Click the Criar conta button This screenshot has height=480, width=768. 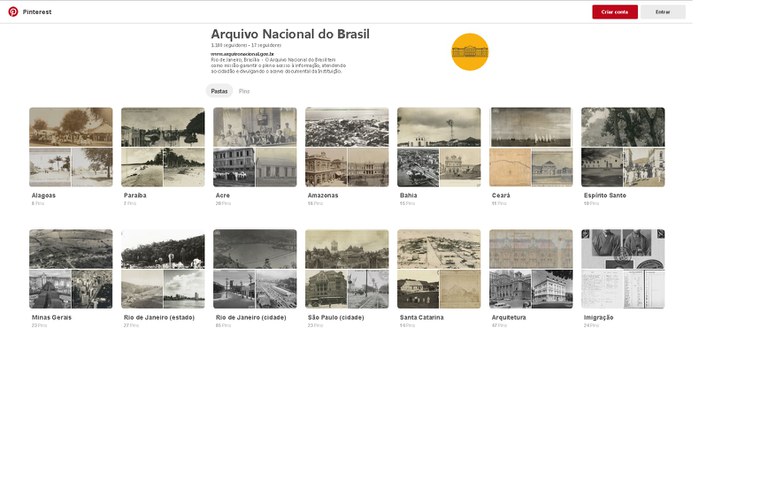(615, 12)
